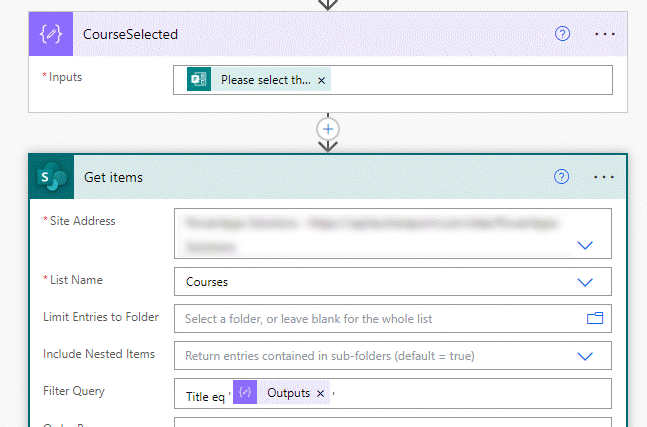Expand the Include Nested Items dropdown
The height and width of the screenshot is (427, 647).
point(585,356)
